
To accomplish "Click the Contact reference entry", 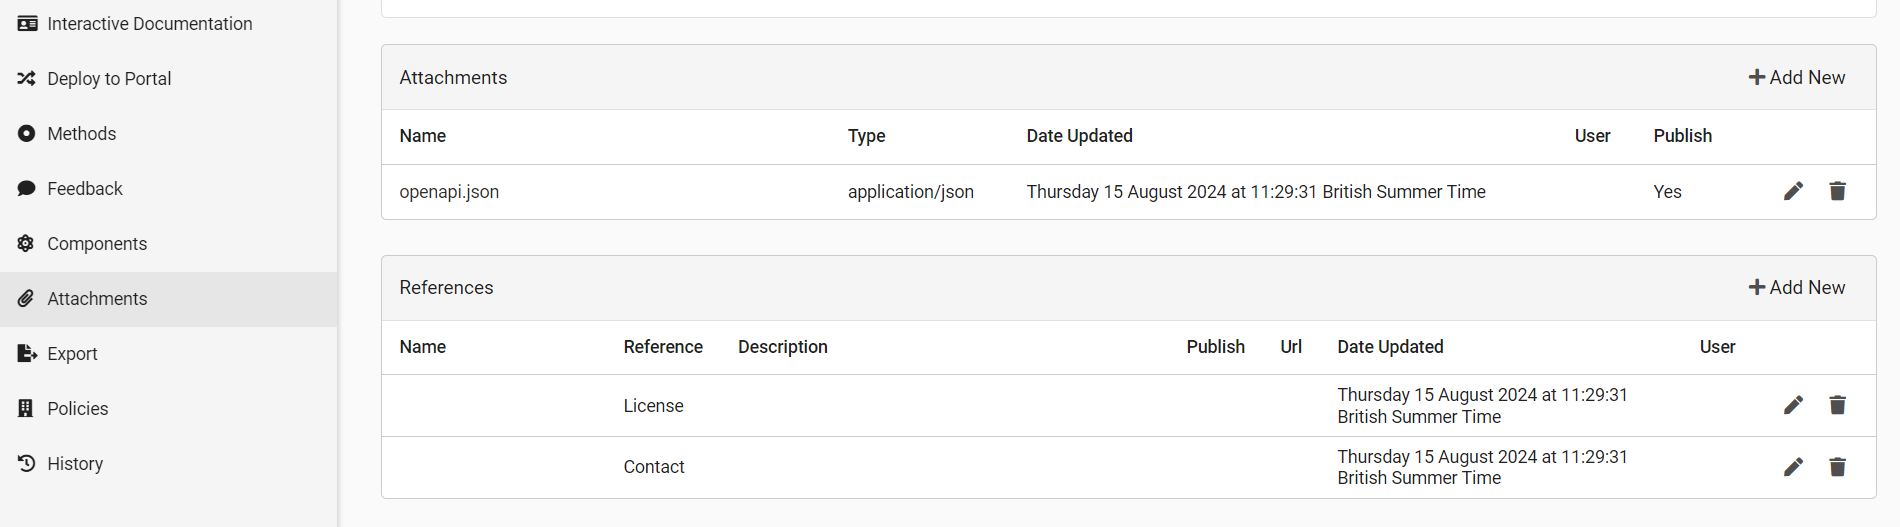I will point(654,467).
